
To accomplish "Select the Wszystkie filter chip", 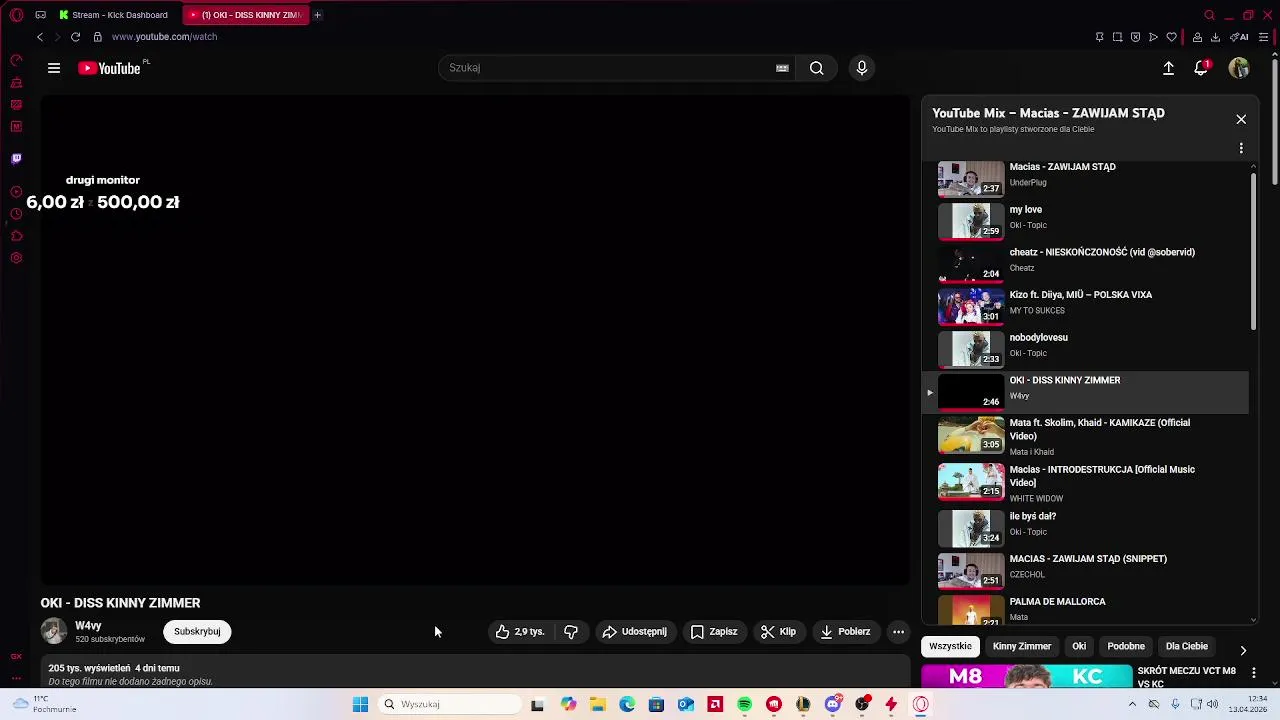I will coord(950,646).
